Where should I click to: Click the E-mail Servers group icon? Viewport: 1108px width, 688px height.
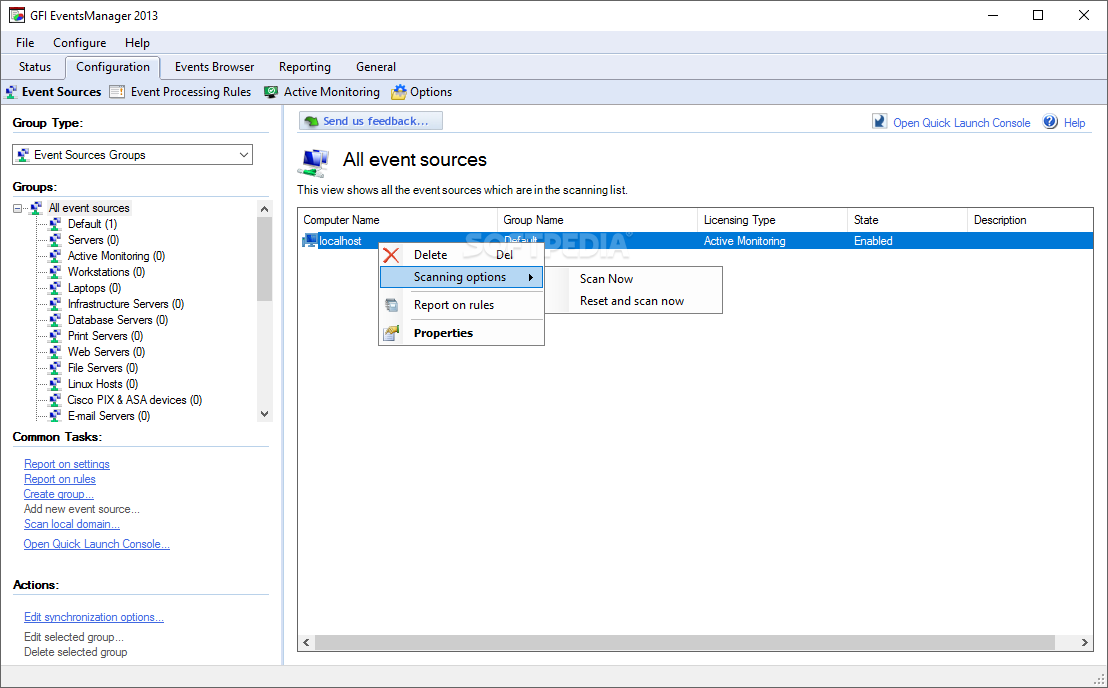point(55,416)
